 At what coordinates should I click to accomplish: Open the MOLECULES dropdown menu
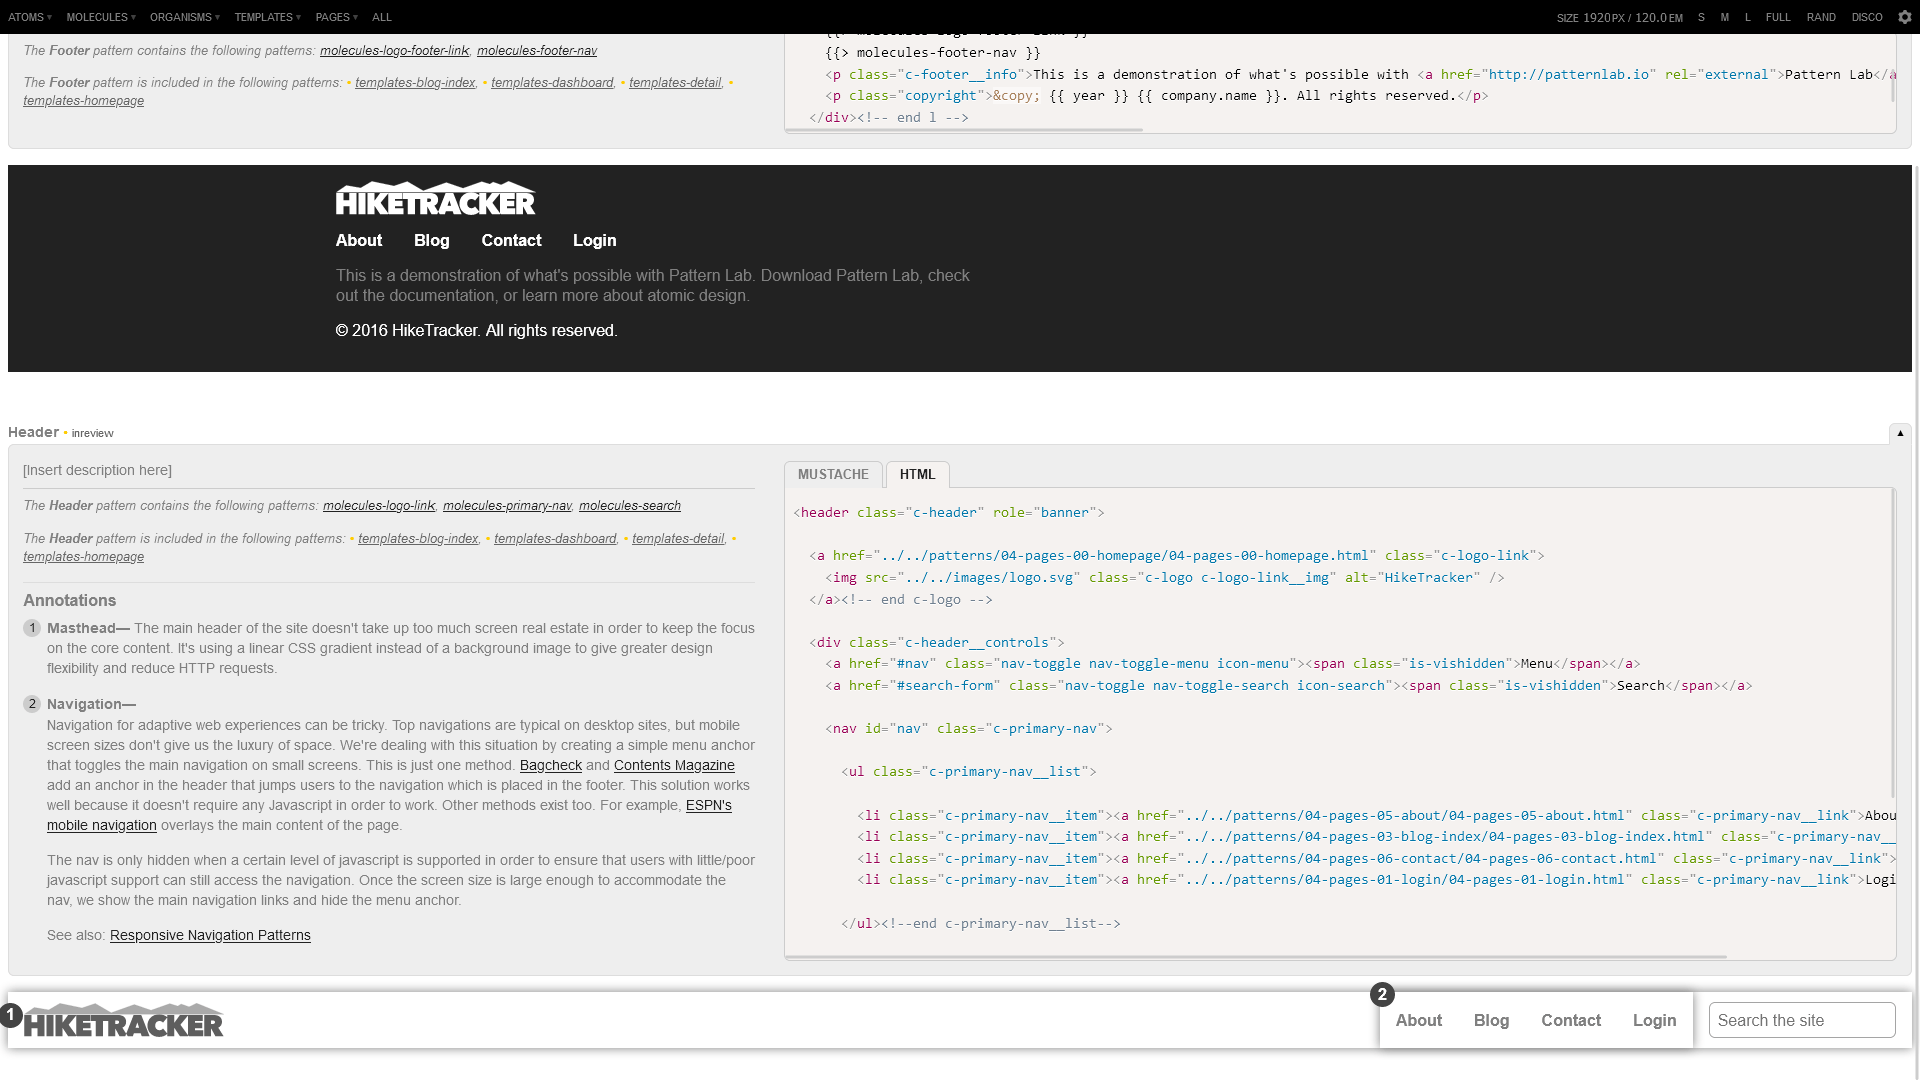click(97, 17)
